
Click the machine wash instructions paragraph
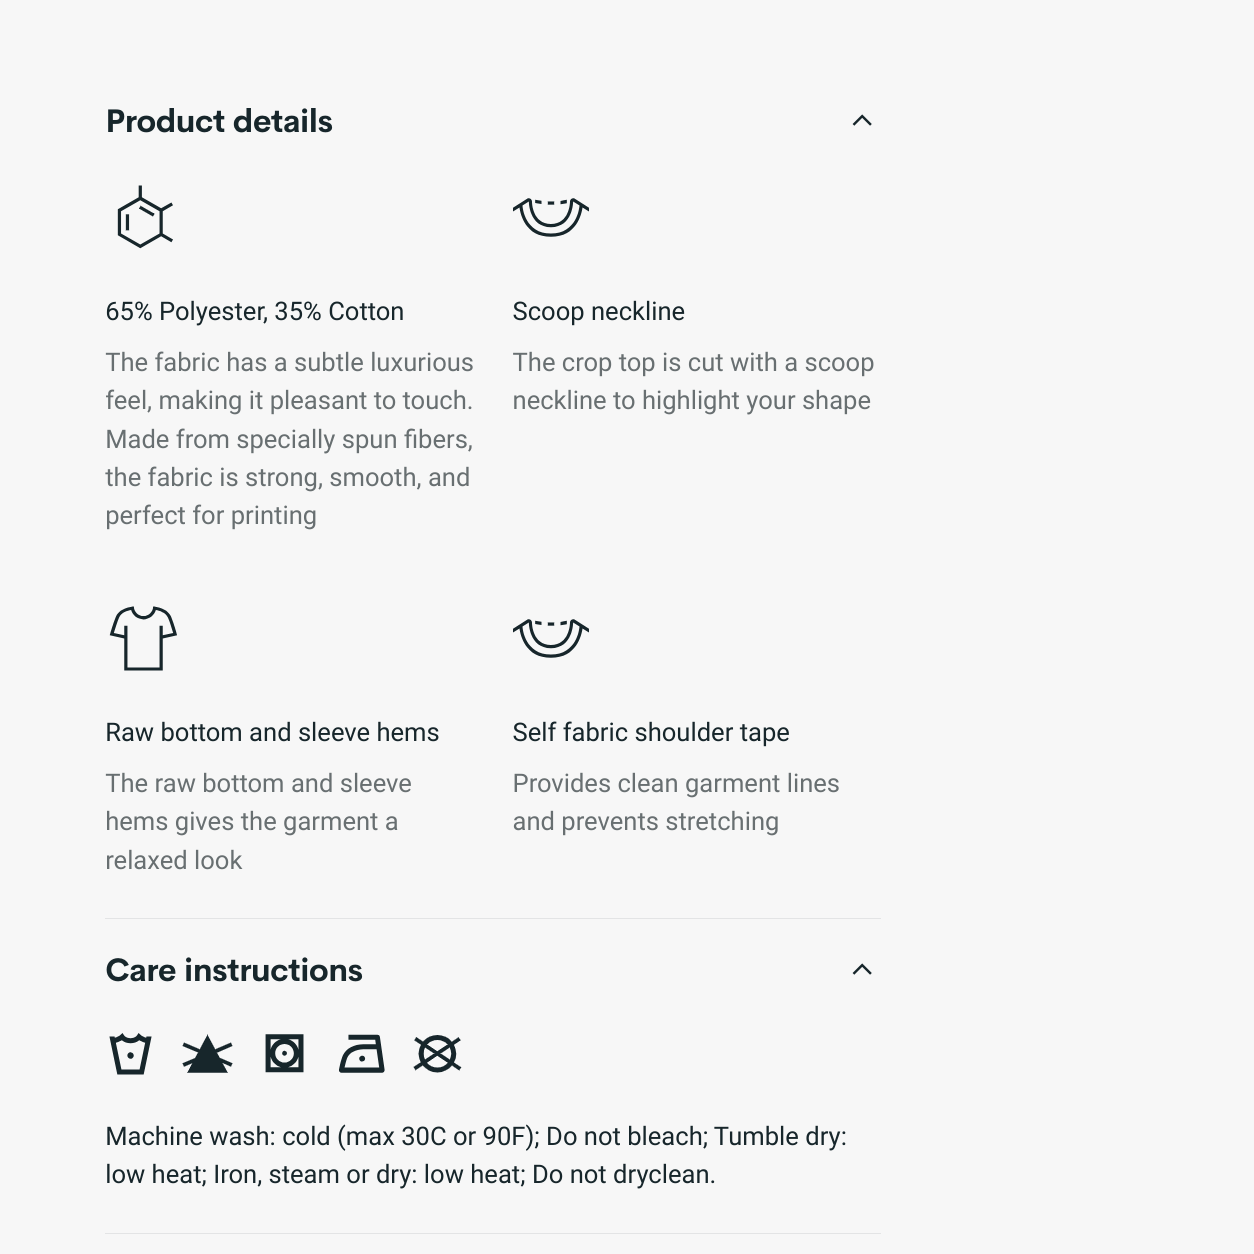click(475, 1155)
